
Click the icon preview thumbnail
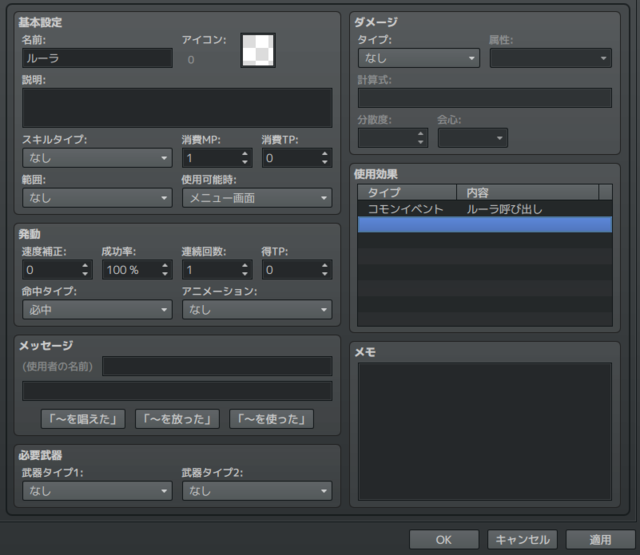(258, 51)
